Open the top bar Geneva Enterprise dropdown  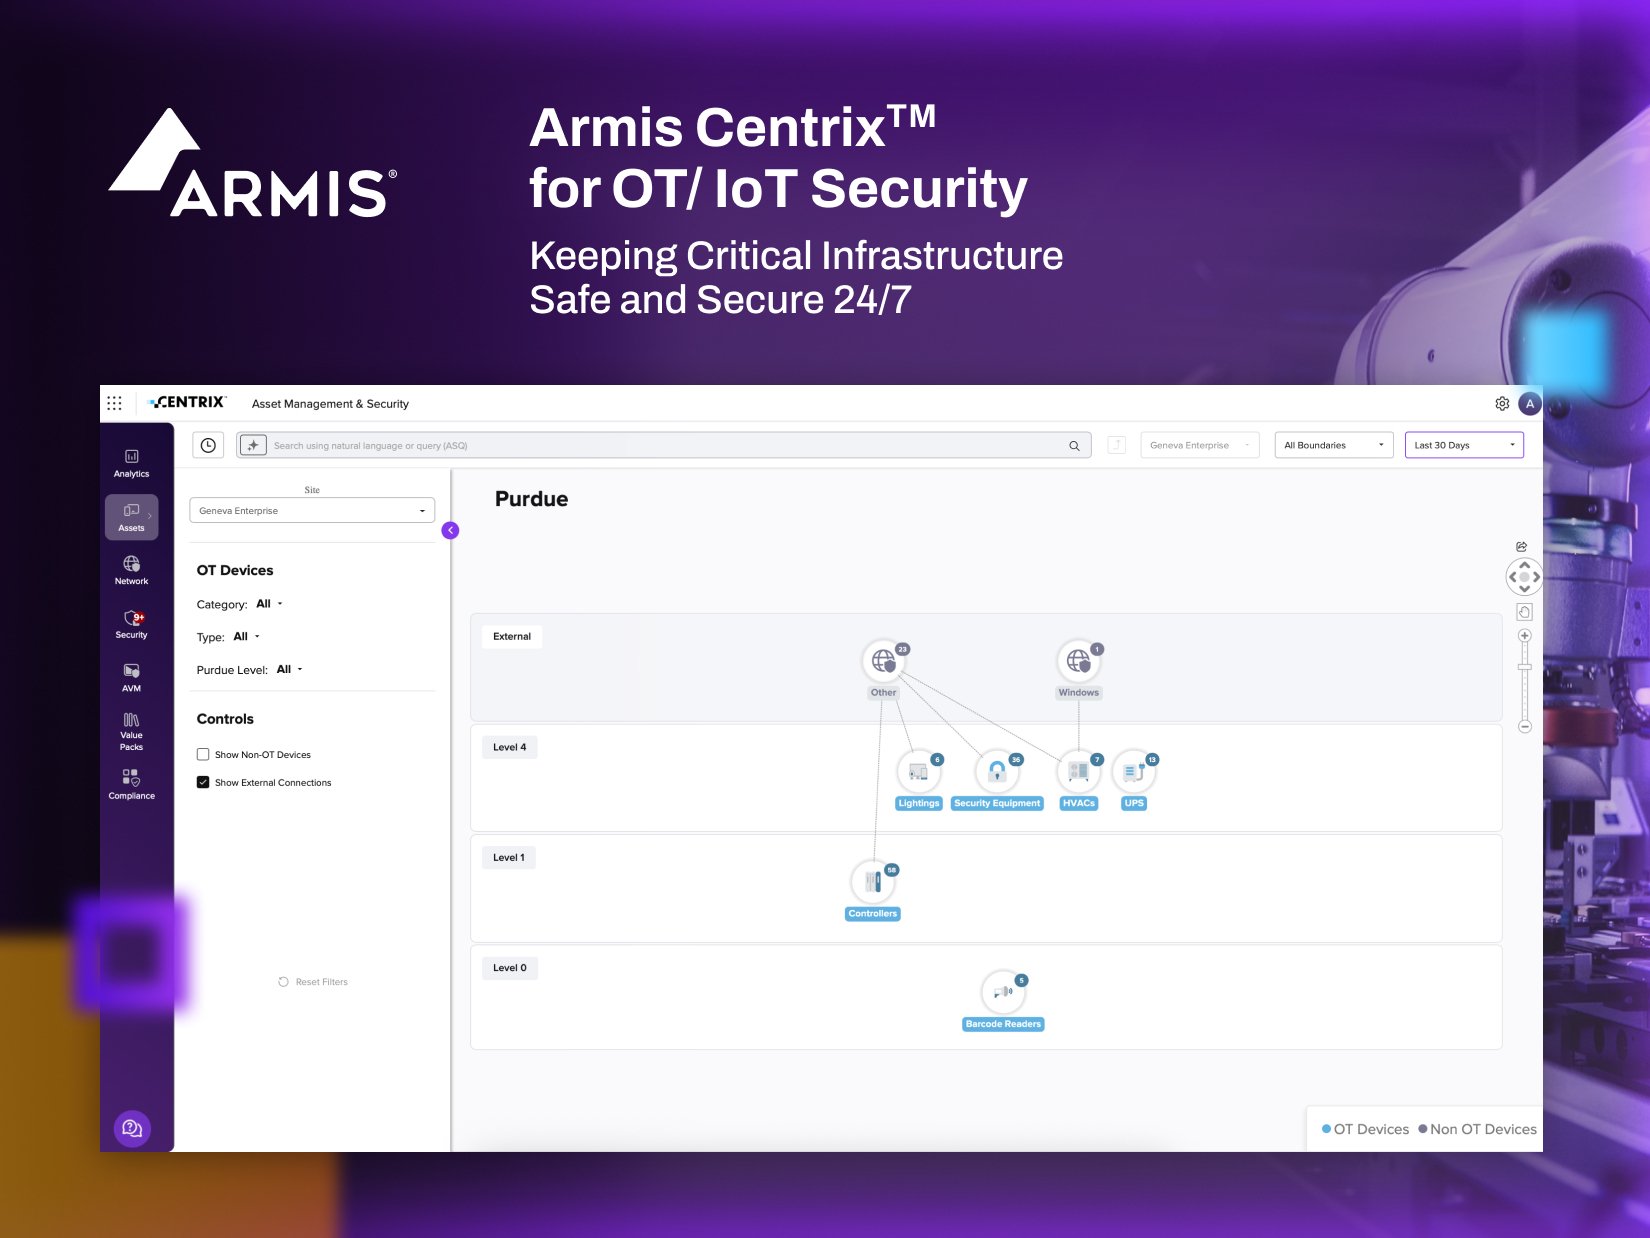1200,445
